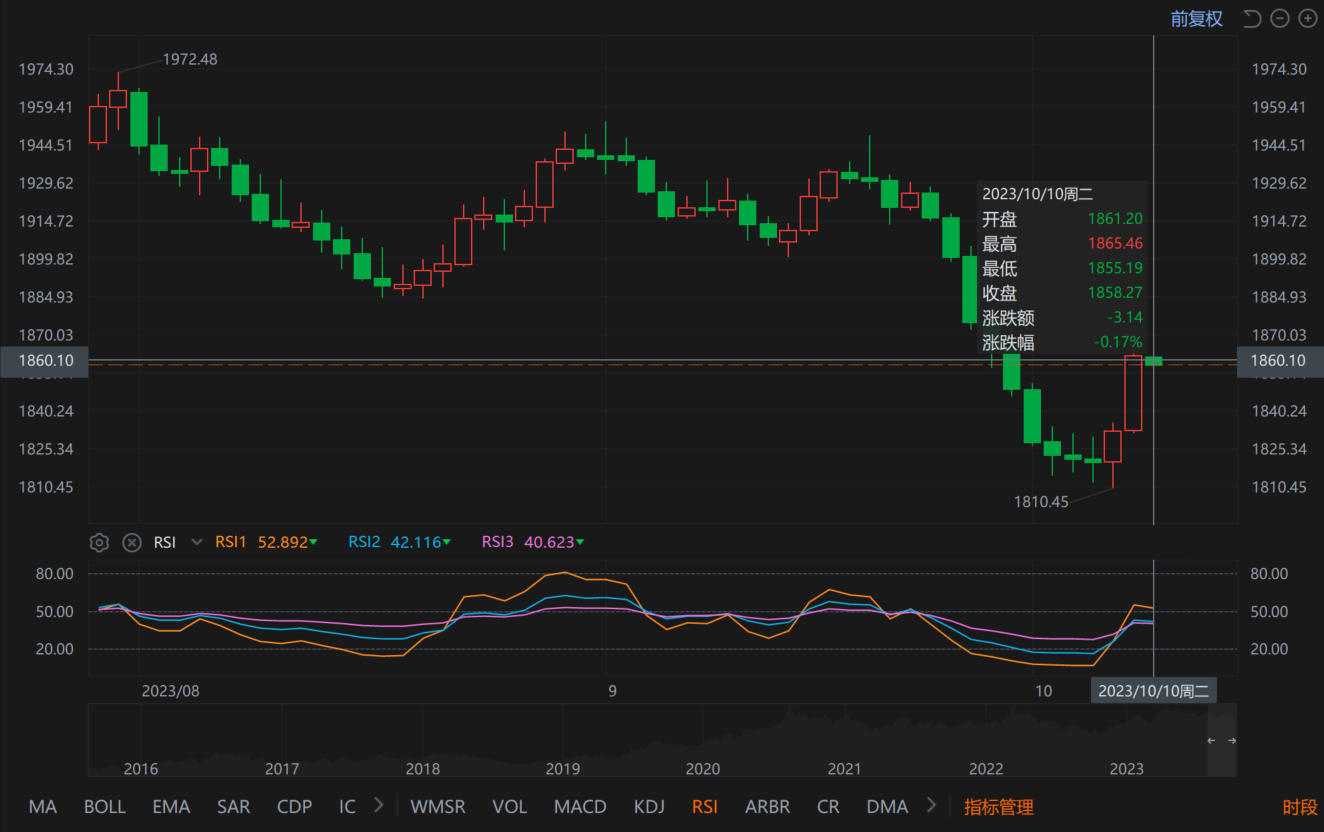Click the right 1860.10 price marker
The width and height of the screenshot is (1324, 832).
click(x=1280, y=361)
